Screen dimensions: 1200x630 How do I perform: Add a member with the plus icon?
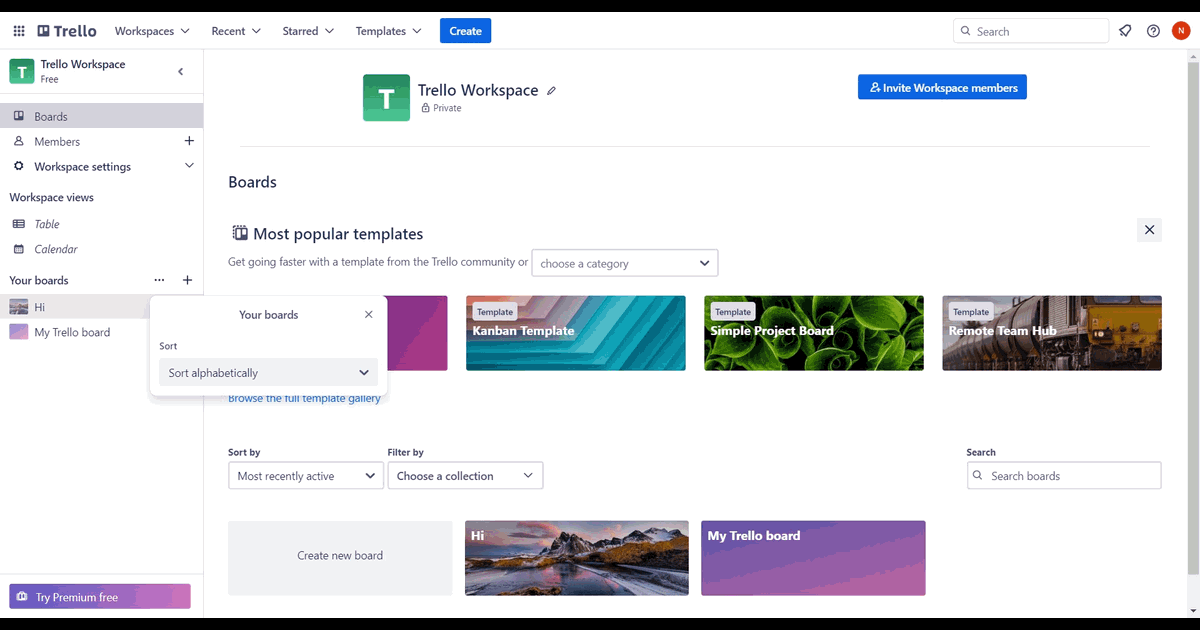click(189, 141)
